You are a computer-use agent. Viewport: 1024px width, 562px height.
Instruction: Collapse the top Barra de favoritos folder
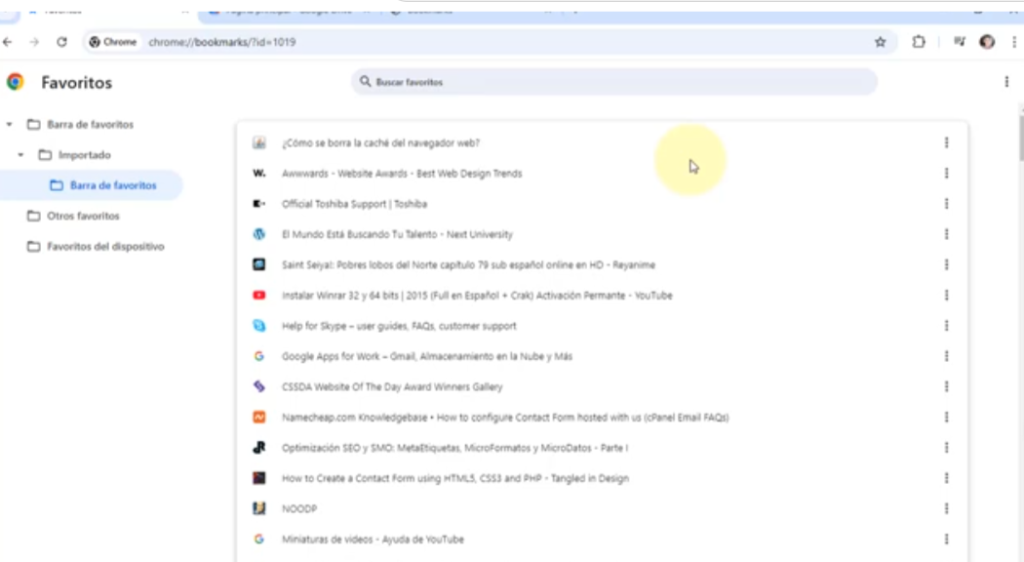click(10, 125)
